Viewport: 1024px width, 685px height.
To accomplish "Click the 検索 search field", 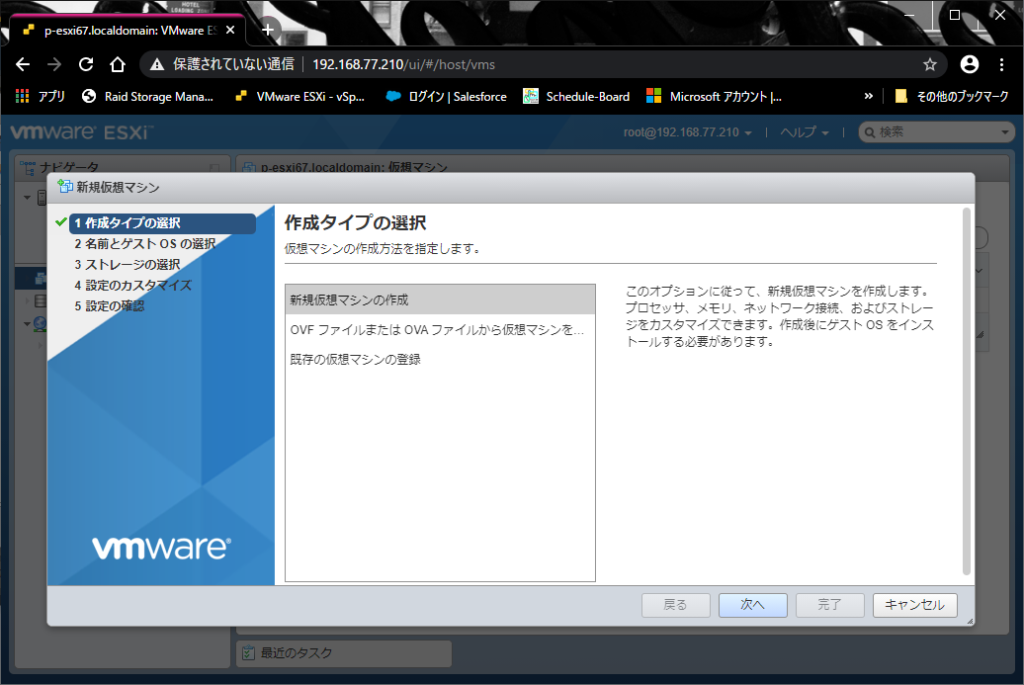I will click(x=936, y=133).
